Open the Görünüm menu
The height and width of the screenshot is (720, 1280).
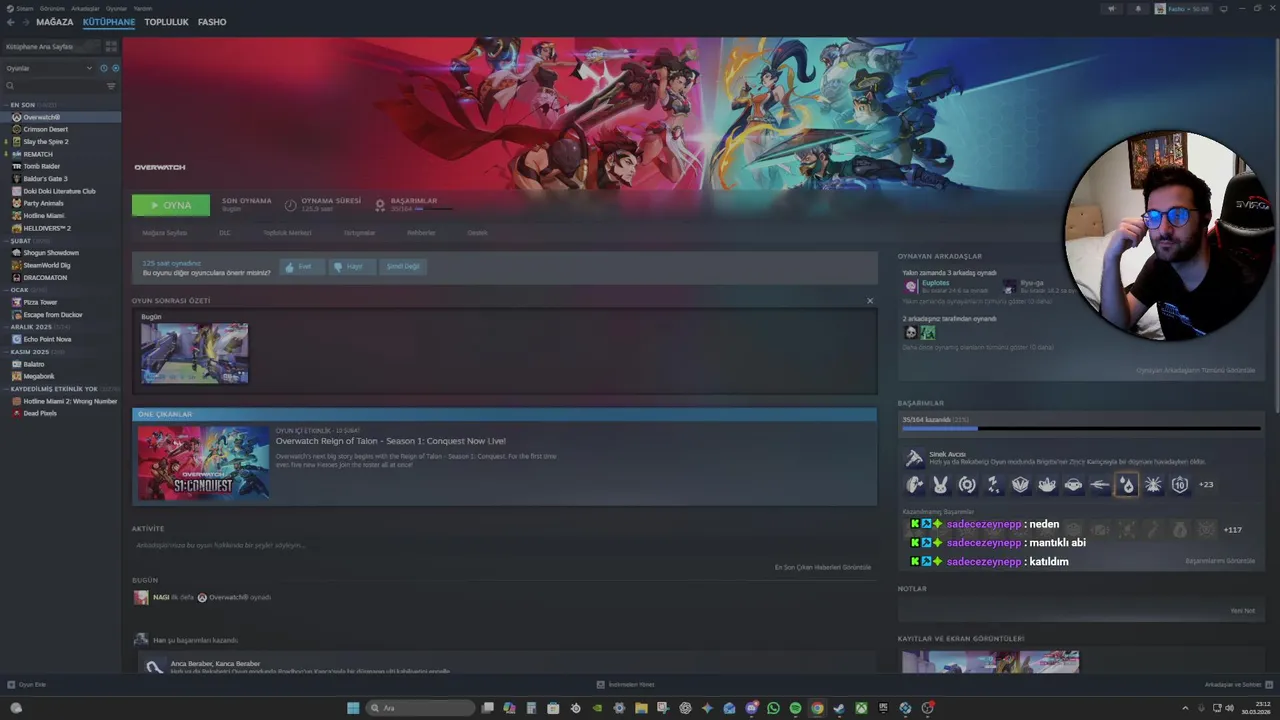pyautogui.click(x=52, y=8)
